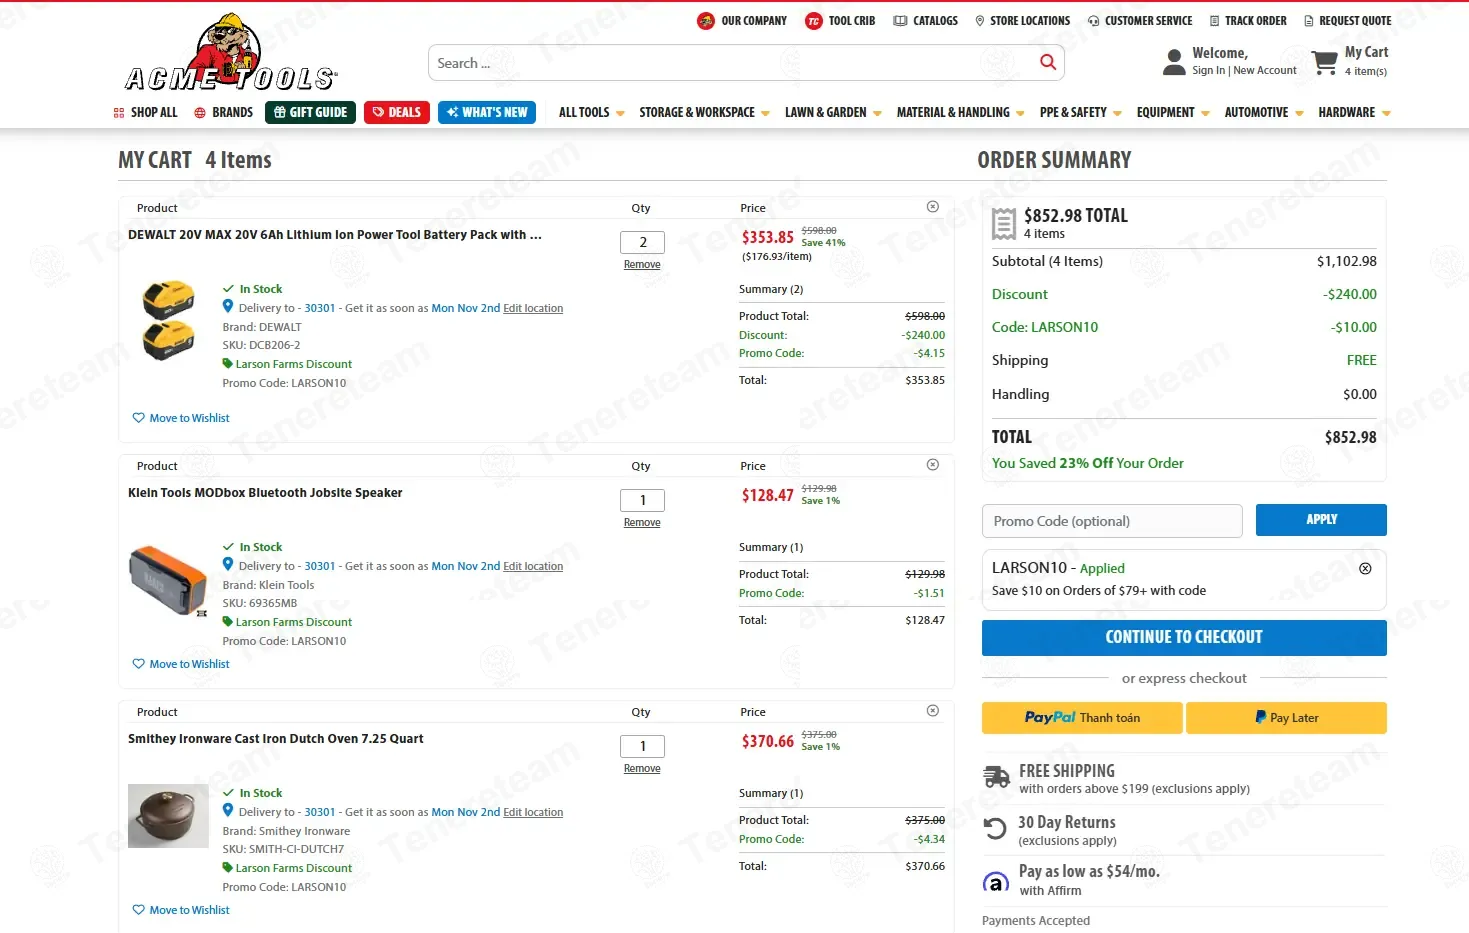1469x933 pixels.
Task: Click heart icon for Klein speaker wishlist
Action: coord(139,664)
